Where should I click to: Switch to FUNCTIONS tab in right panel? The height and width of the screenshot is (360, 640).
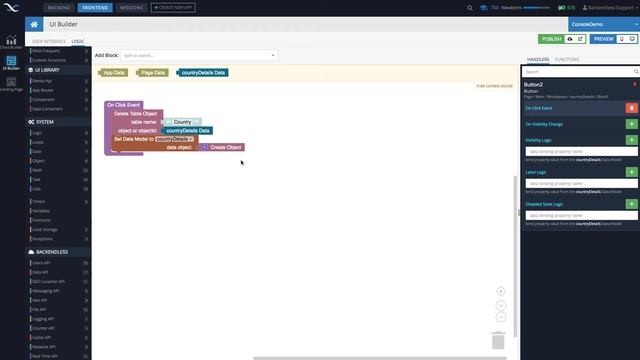[x=567, y=60]
